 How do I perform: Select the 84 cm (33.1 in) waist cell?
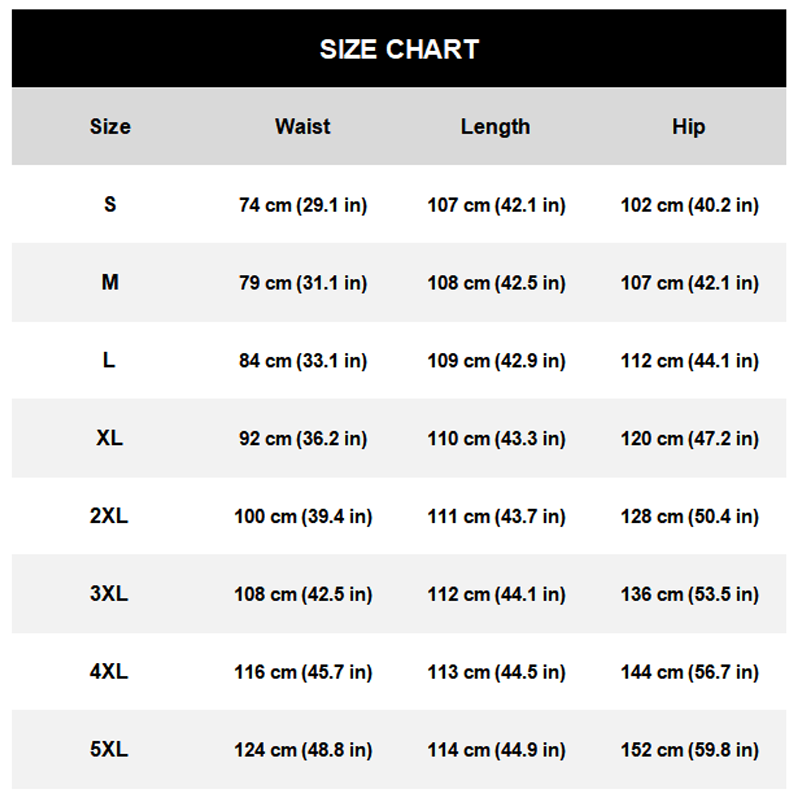(x=302, y=361)
